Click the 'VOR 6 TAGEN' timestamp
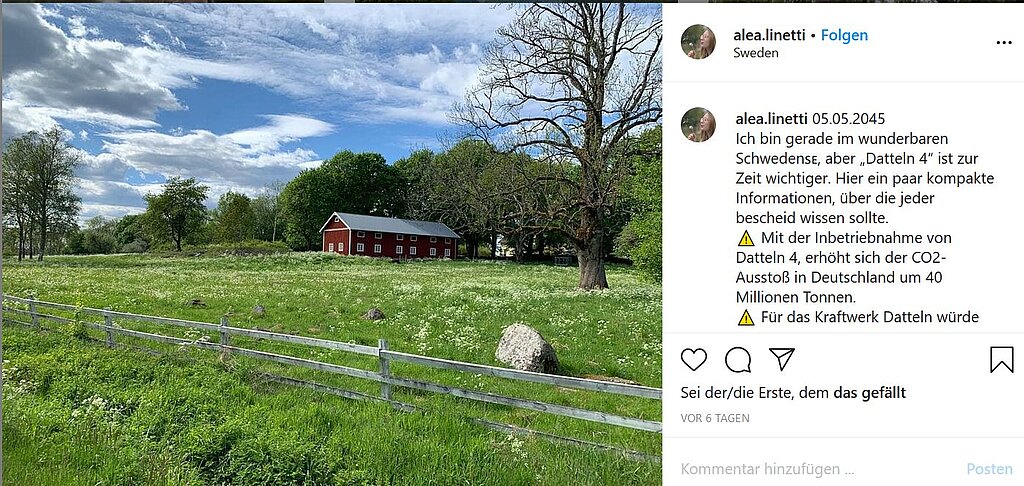 pos(715,418)
